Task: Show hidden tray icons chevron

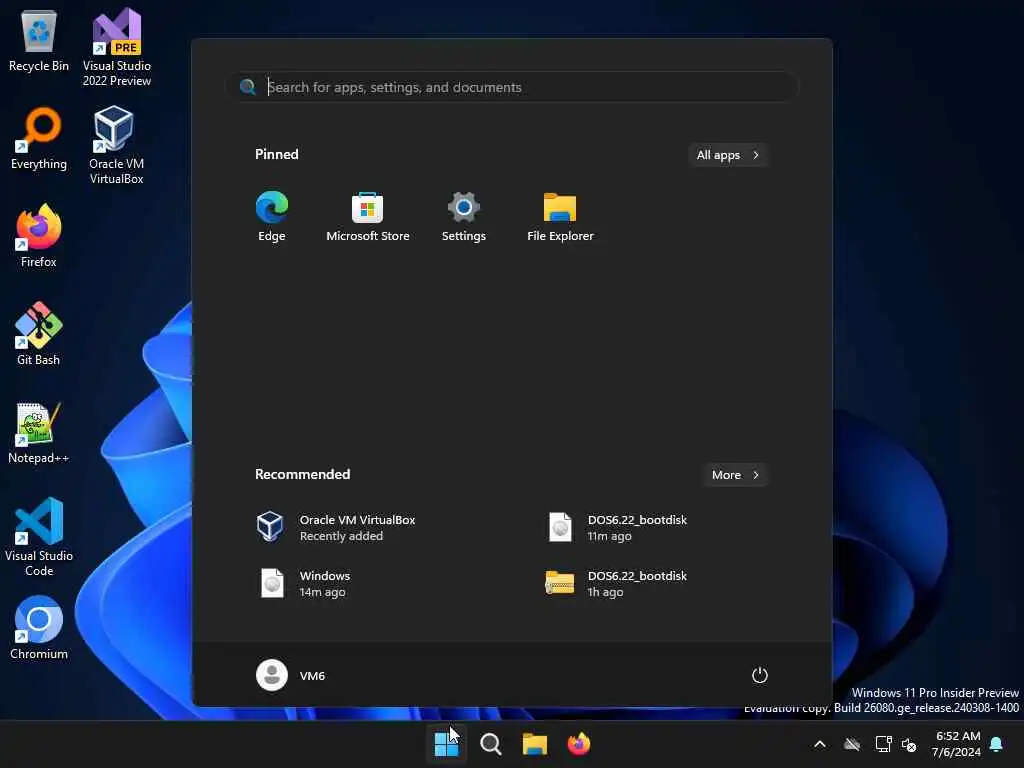Action: 820,744
